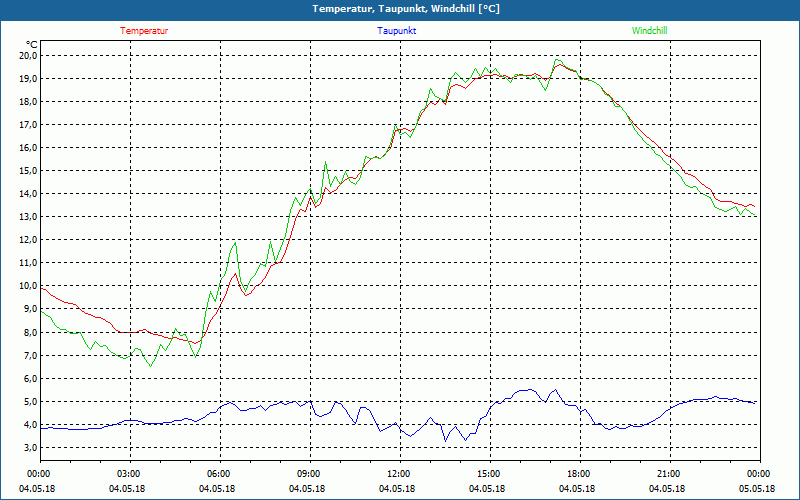Click the 06:00 time axis label

217,474
